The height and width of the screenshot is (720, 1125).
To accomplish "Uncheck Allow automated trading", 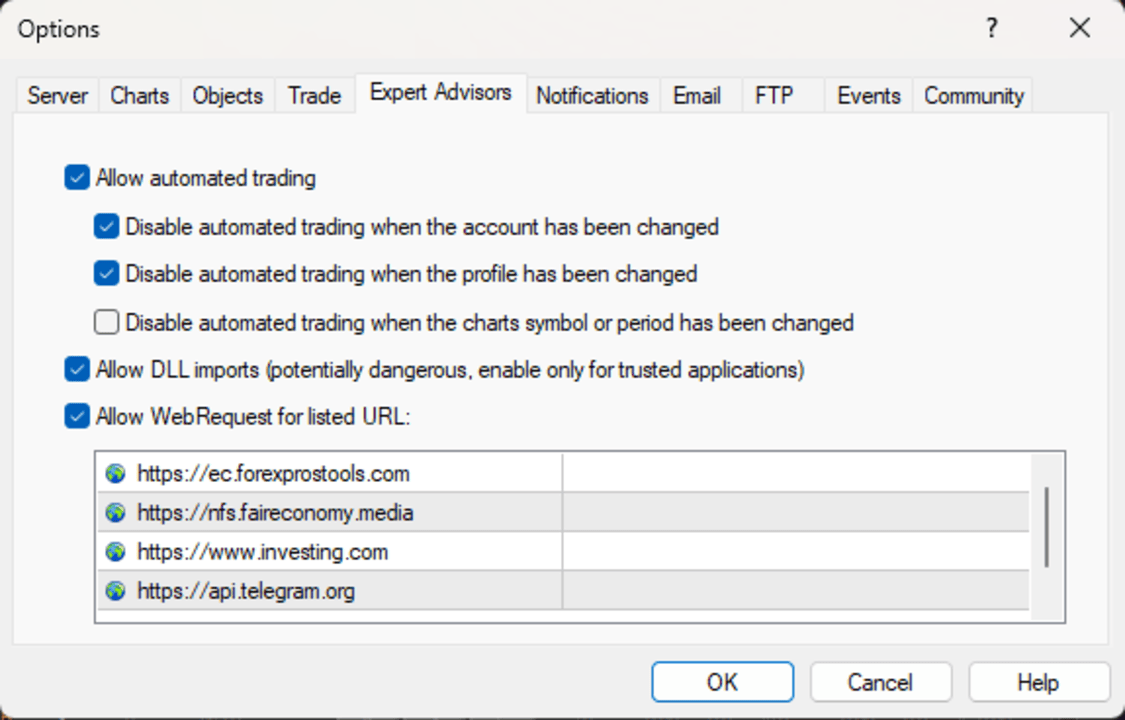I will pos(77,179).
